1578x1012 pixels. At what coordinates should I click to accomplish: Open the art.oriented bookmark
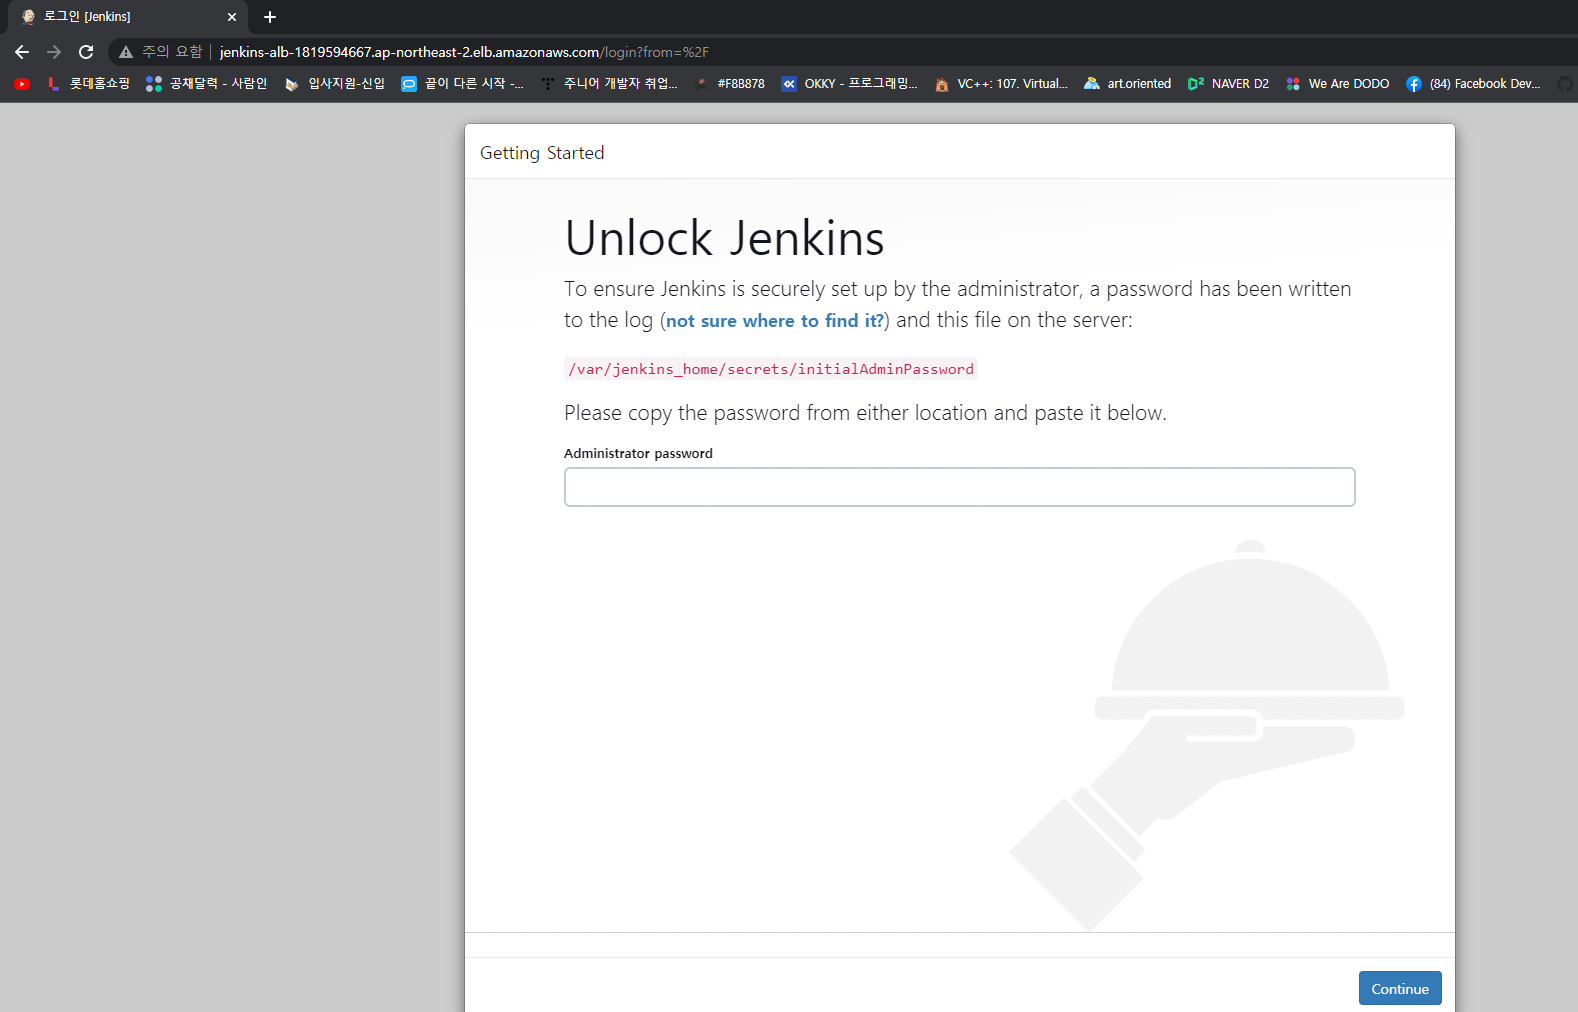1127,84
